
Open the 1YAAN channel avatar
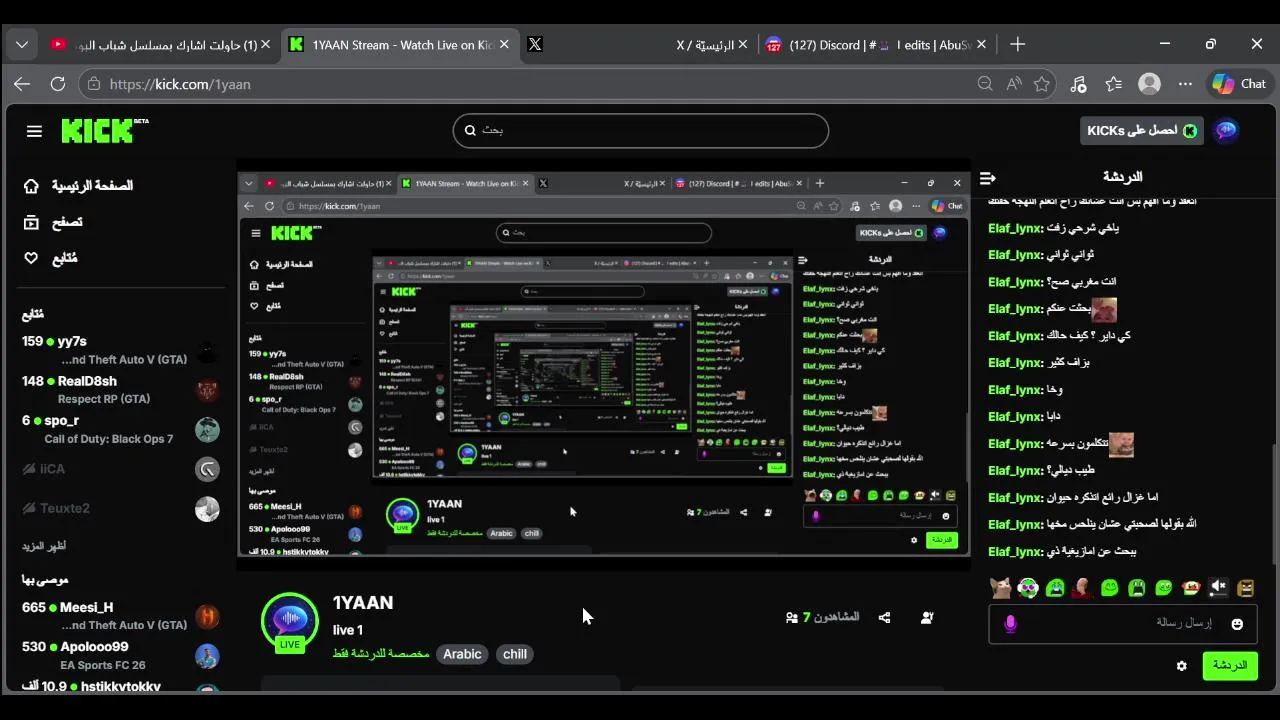290,621
